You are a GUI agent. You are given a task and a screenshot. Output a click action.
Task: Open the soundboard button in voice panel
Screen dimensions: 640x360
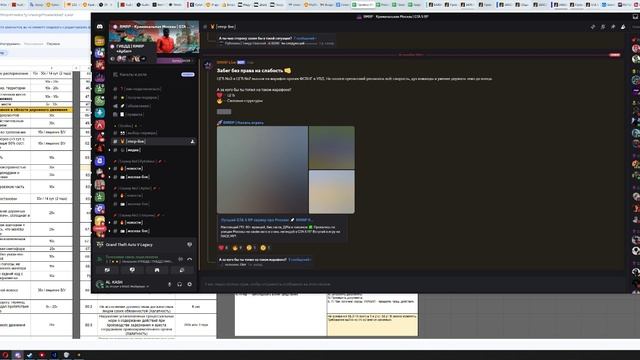[182, 270]
